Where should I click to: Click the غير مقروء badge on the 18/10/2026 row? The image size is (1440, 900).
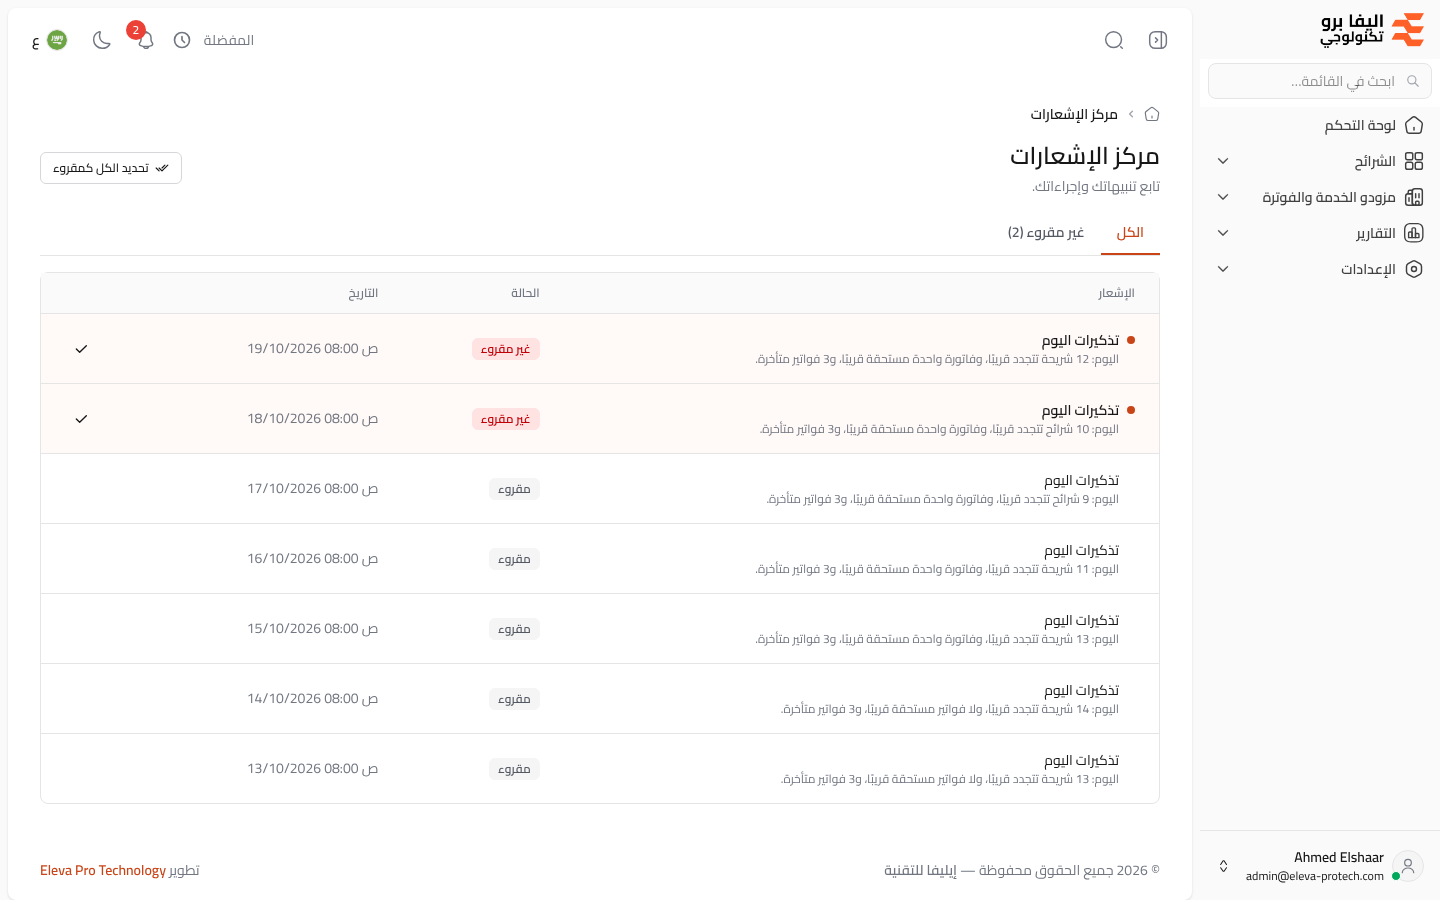pos(506,419)
